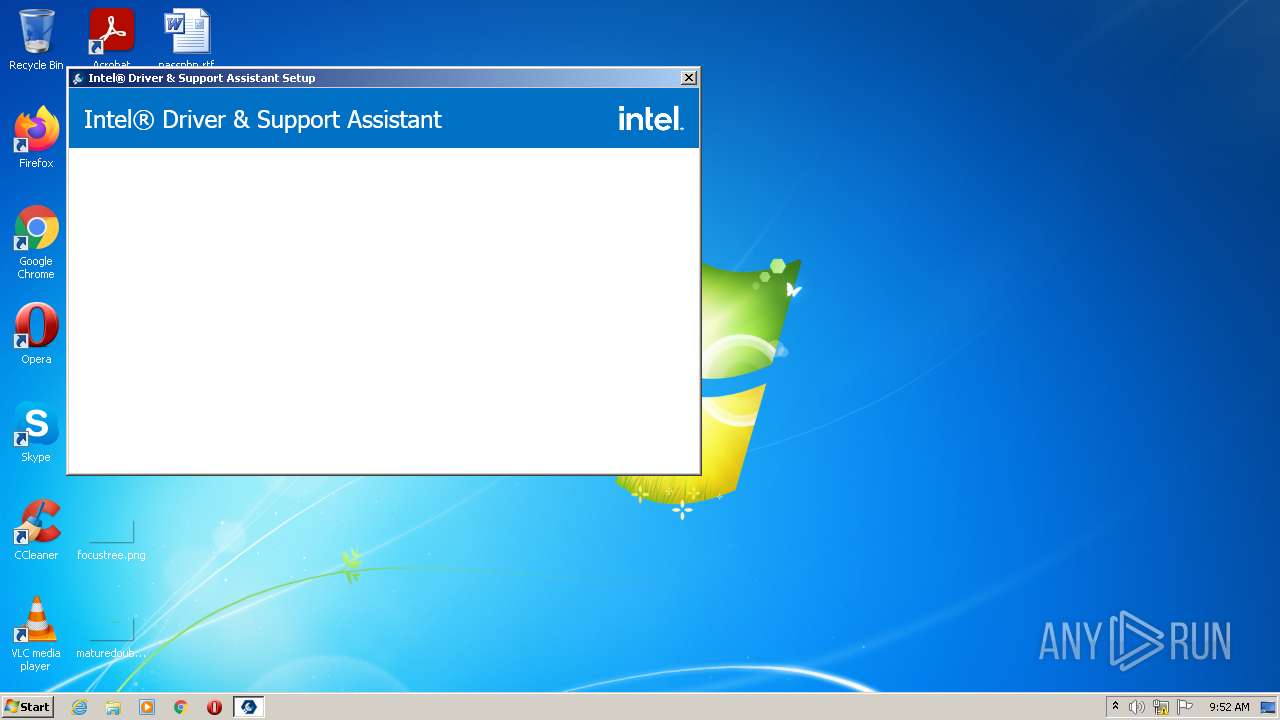The image size is (1280, 720).
Task: Select the Intel setup taskbar button
Action: coord(248,707)
